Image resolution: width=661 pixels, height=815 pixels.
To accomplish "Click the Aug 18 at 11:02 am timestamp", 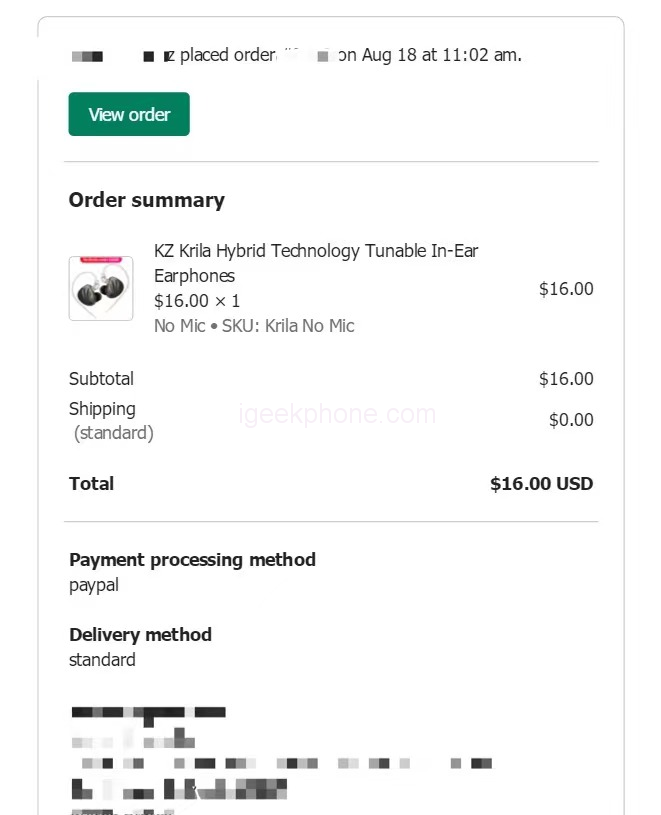I will tap(440, 55).
